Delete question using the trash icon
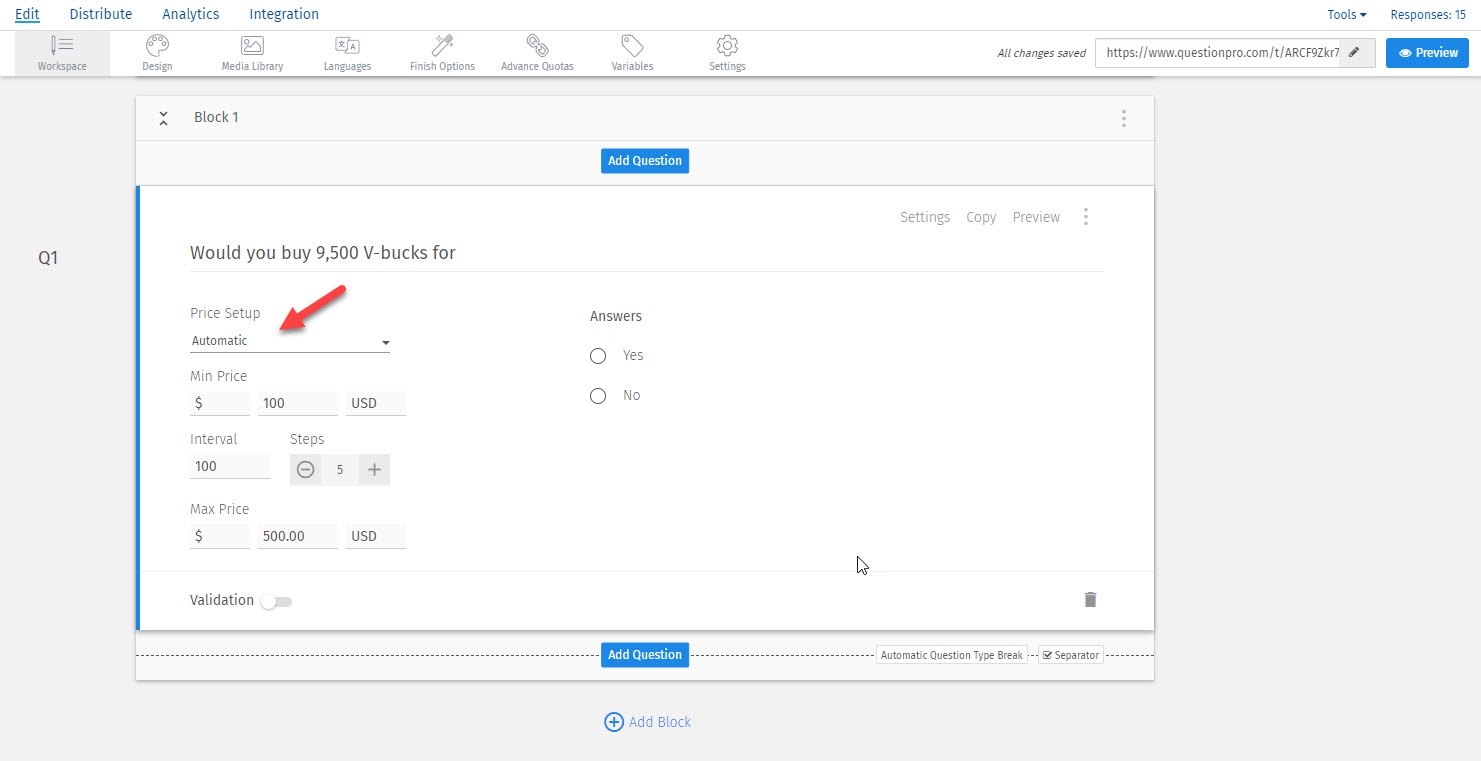 [1090, 600]
